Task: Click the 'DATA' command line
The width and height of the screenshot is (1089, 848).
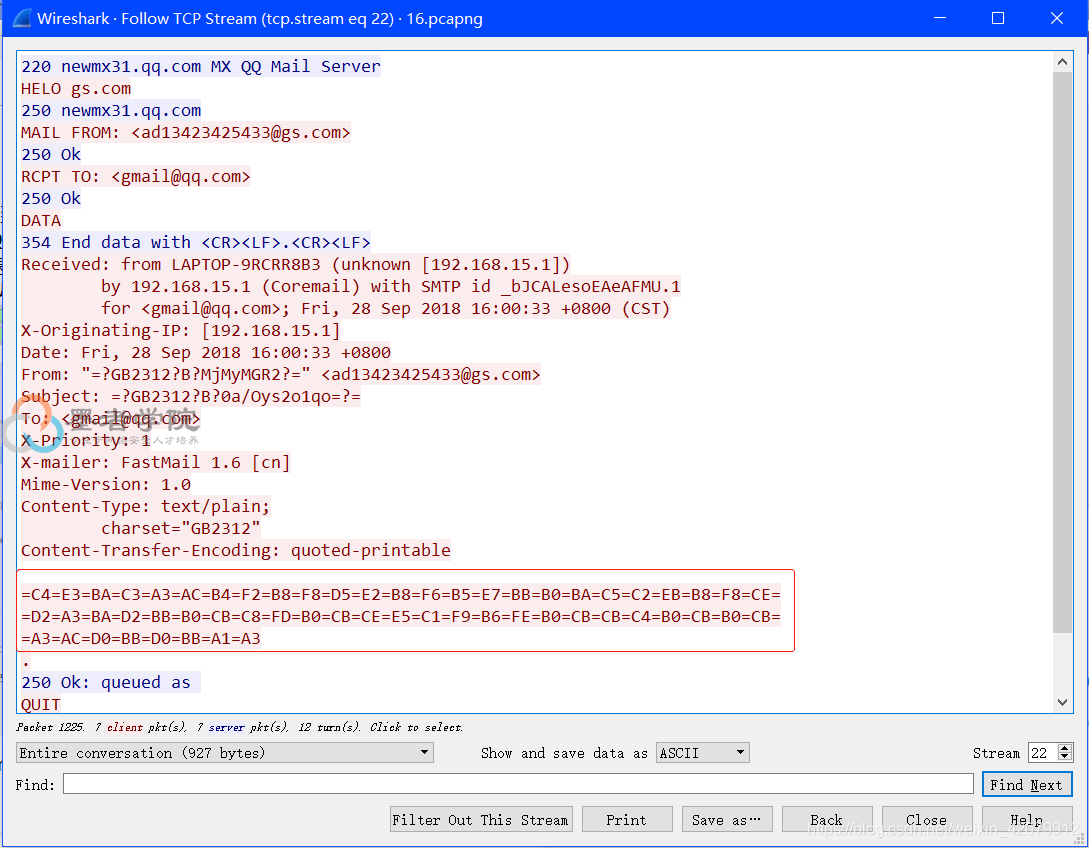Action: (x=41, y=220)
